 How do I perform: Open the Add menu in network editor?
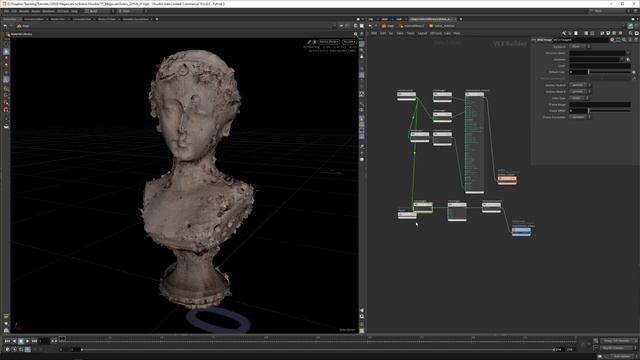click(x=373, y=33)
